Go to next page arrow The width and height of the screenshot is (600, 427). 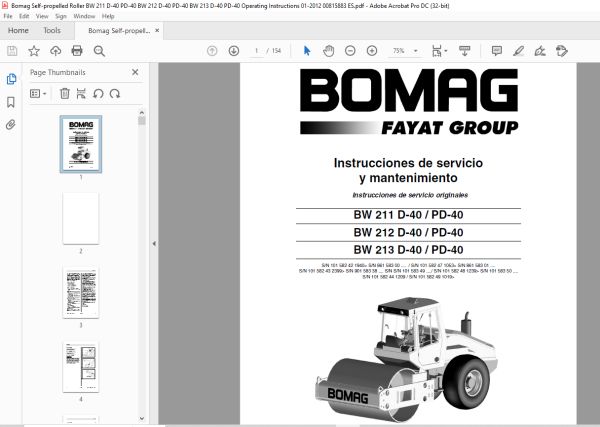[x=234, y=51]
